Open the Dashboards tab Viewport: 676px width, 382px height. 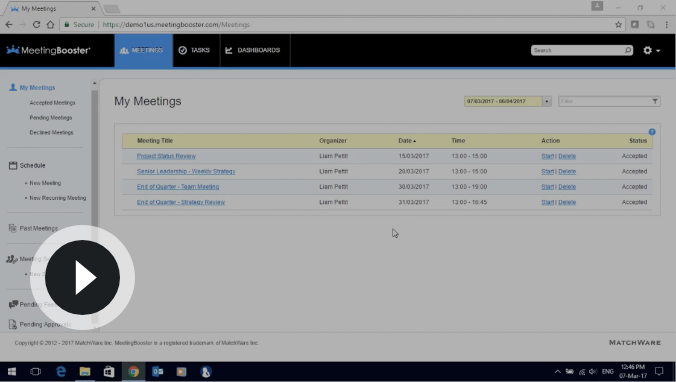point(253,50)
